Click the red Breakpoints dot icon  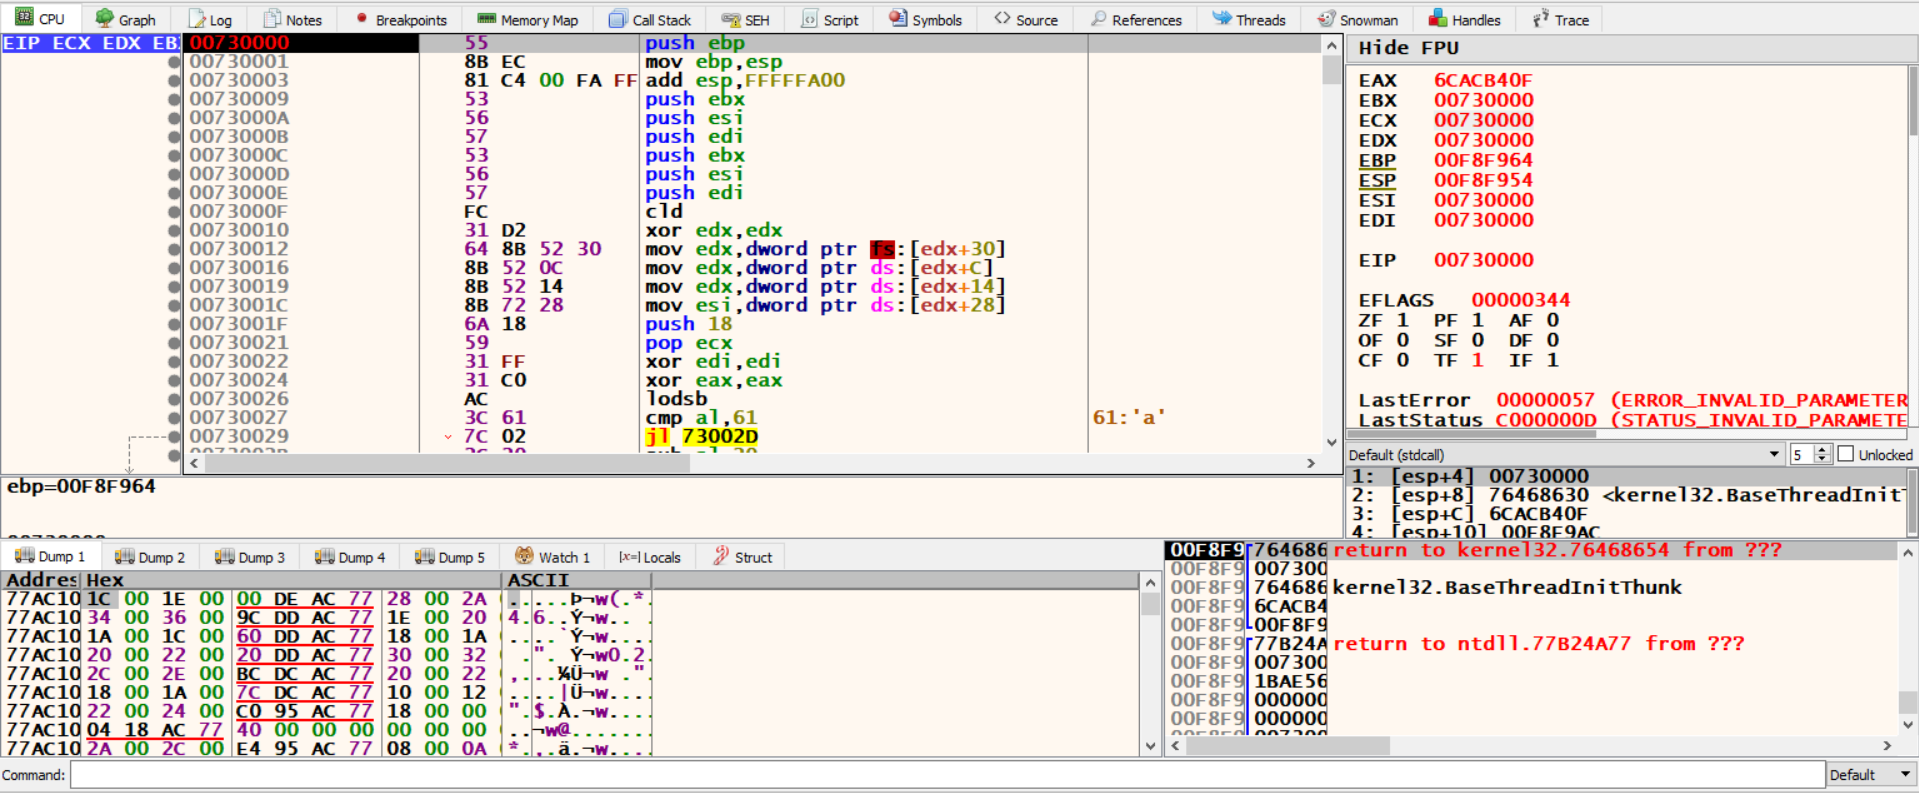pos(361,18)
